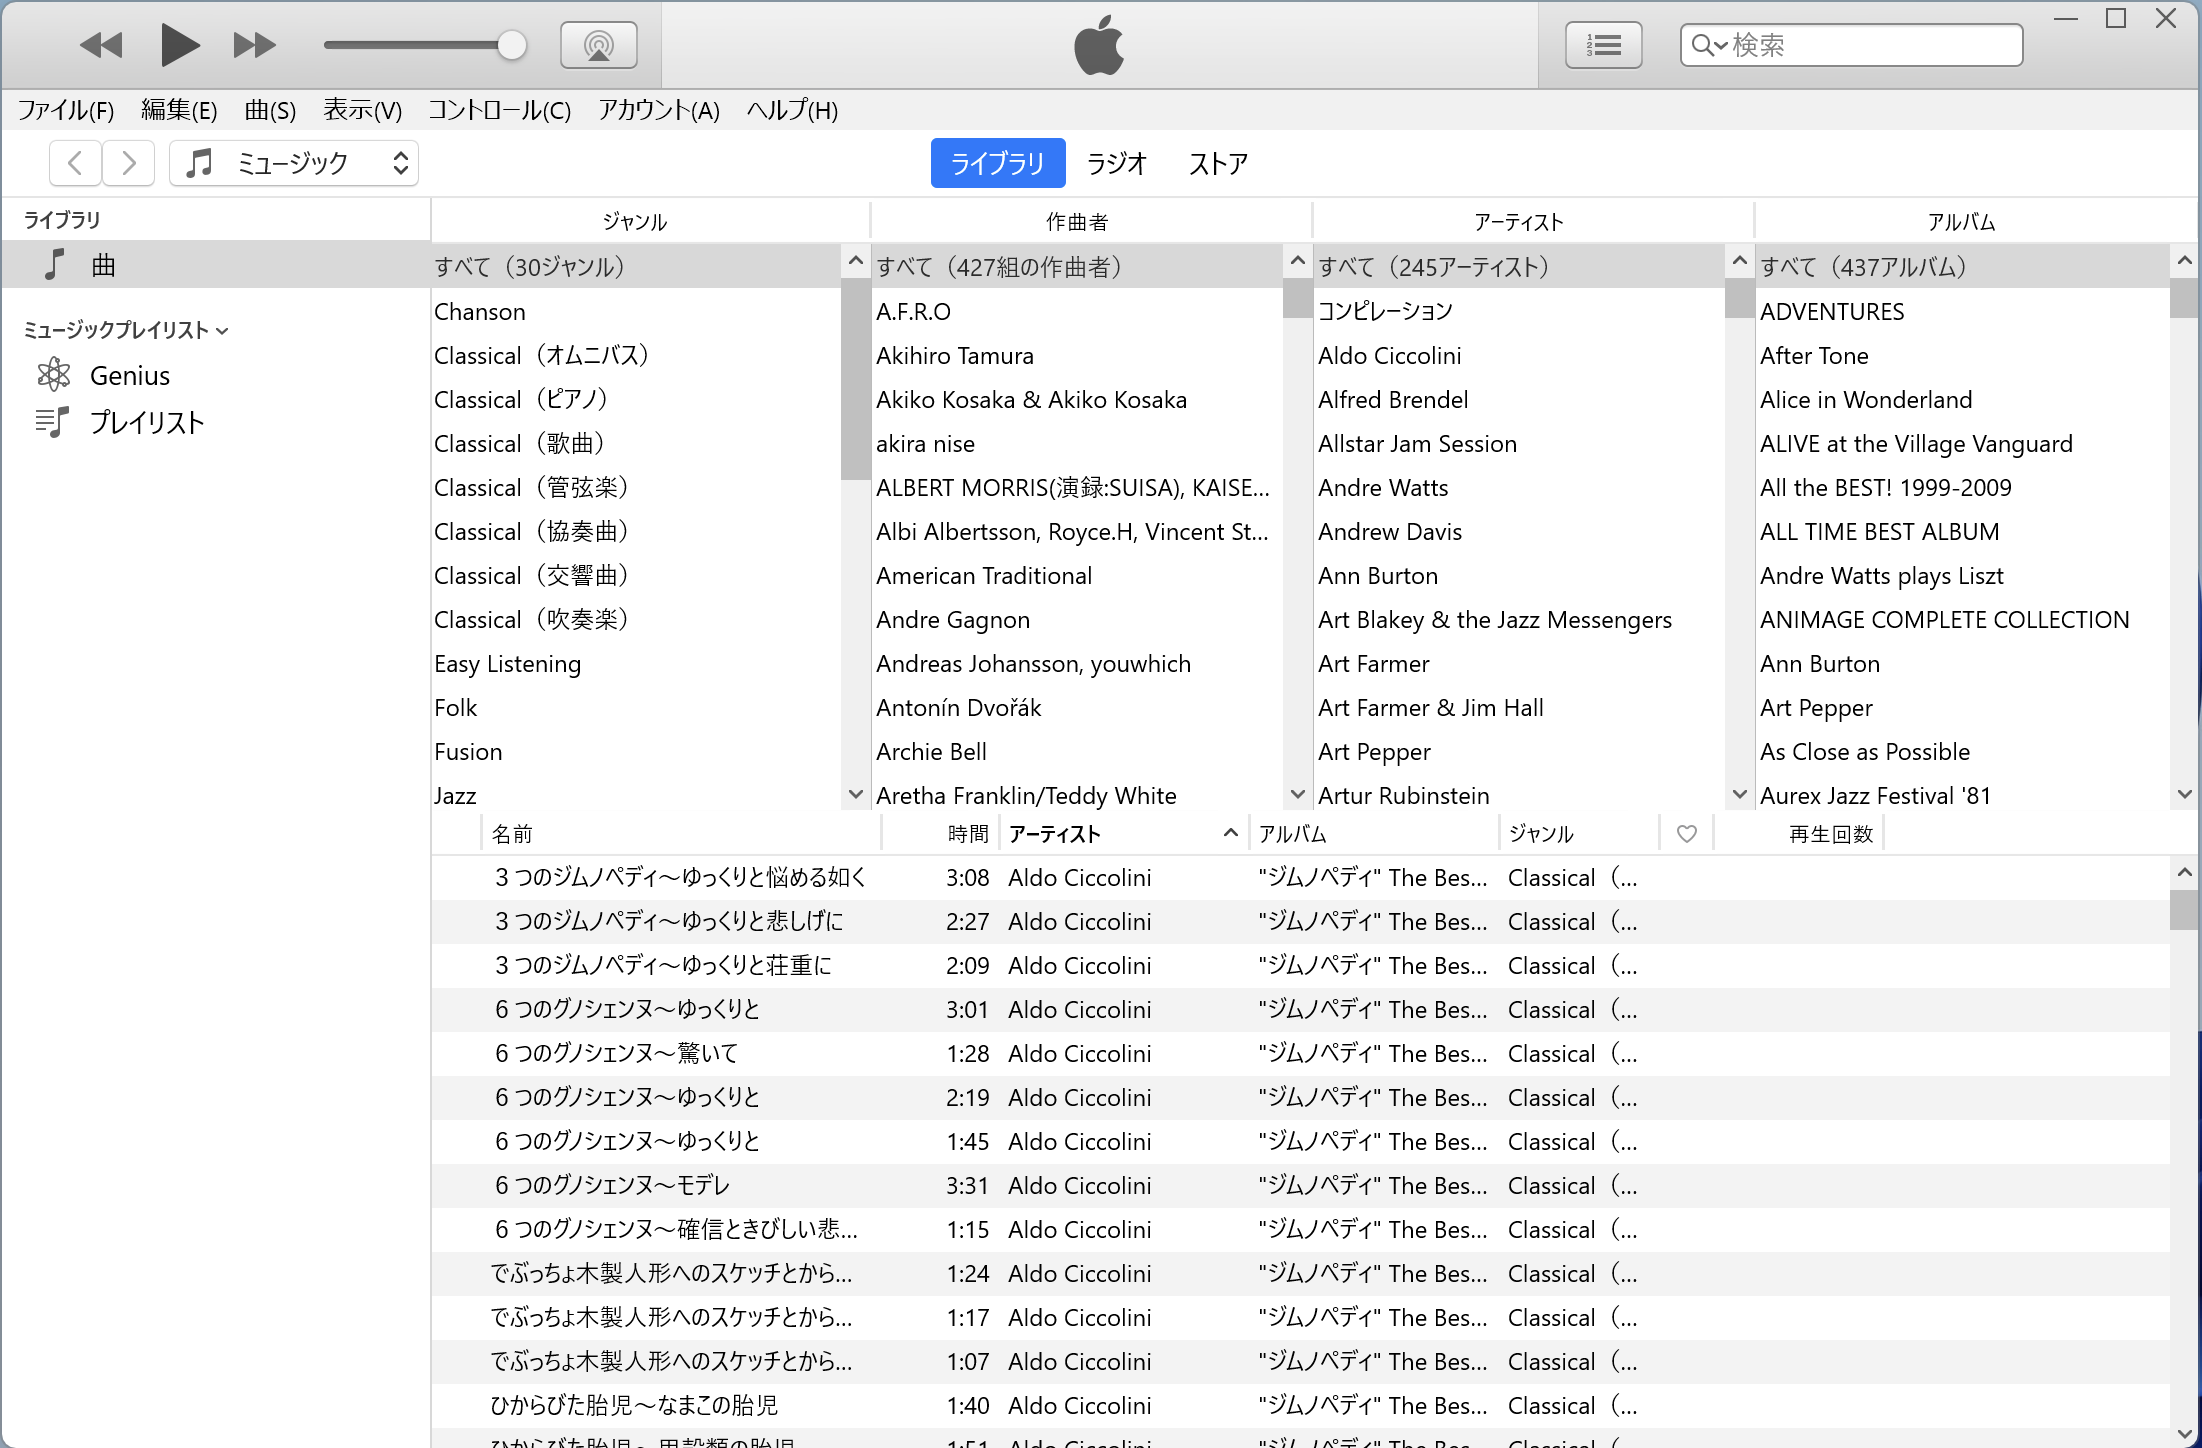Click the back navigation arrow
Image resolution: width=2202 pixels, height=1448 pixels.
coord(75,163)
